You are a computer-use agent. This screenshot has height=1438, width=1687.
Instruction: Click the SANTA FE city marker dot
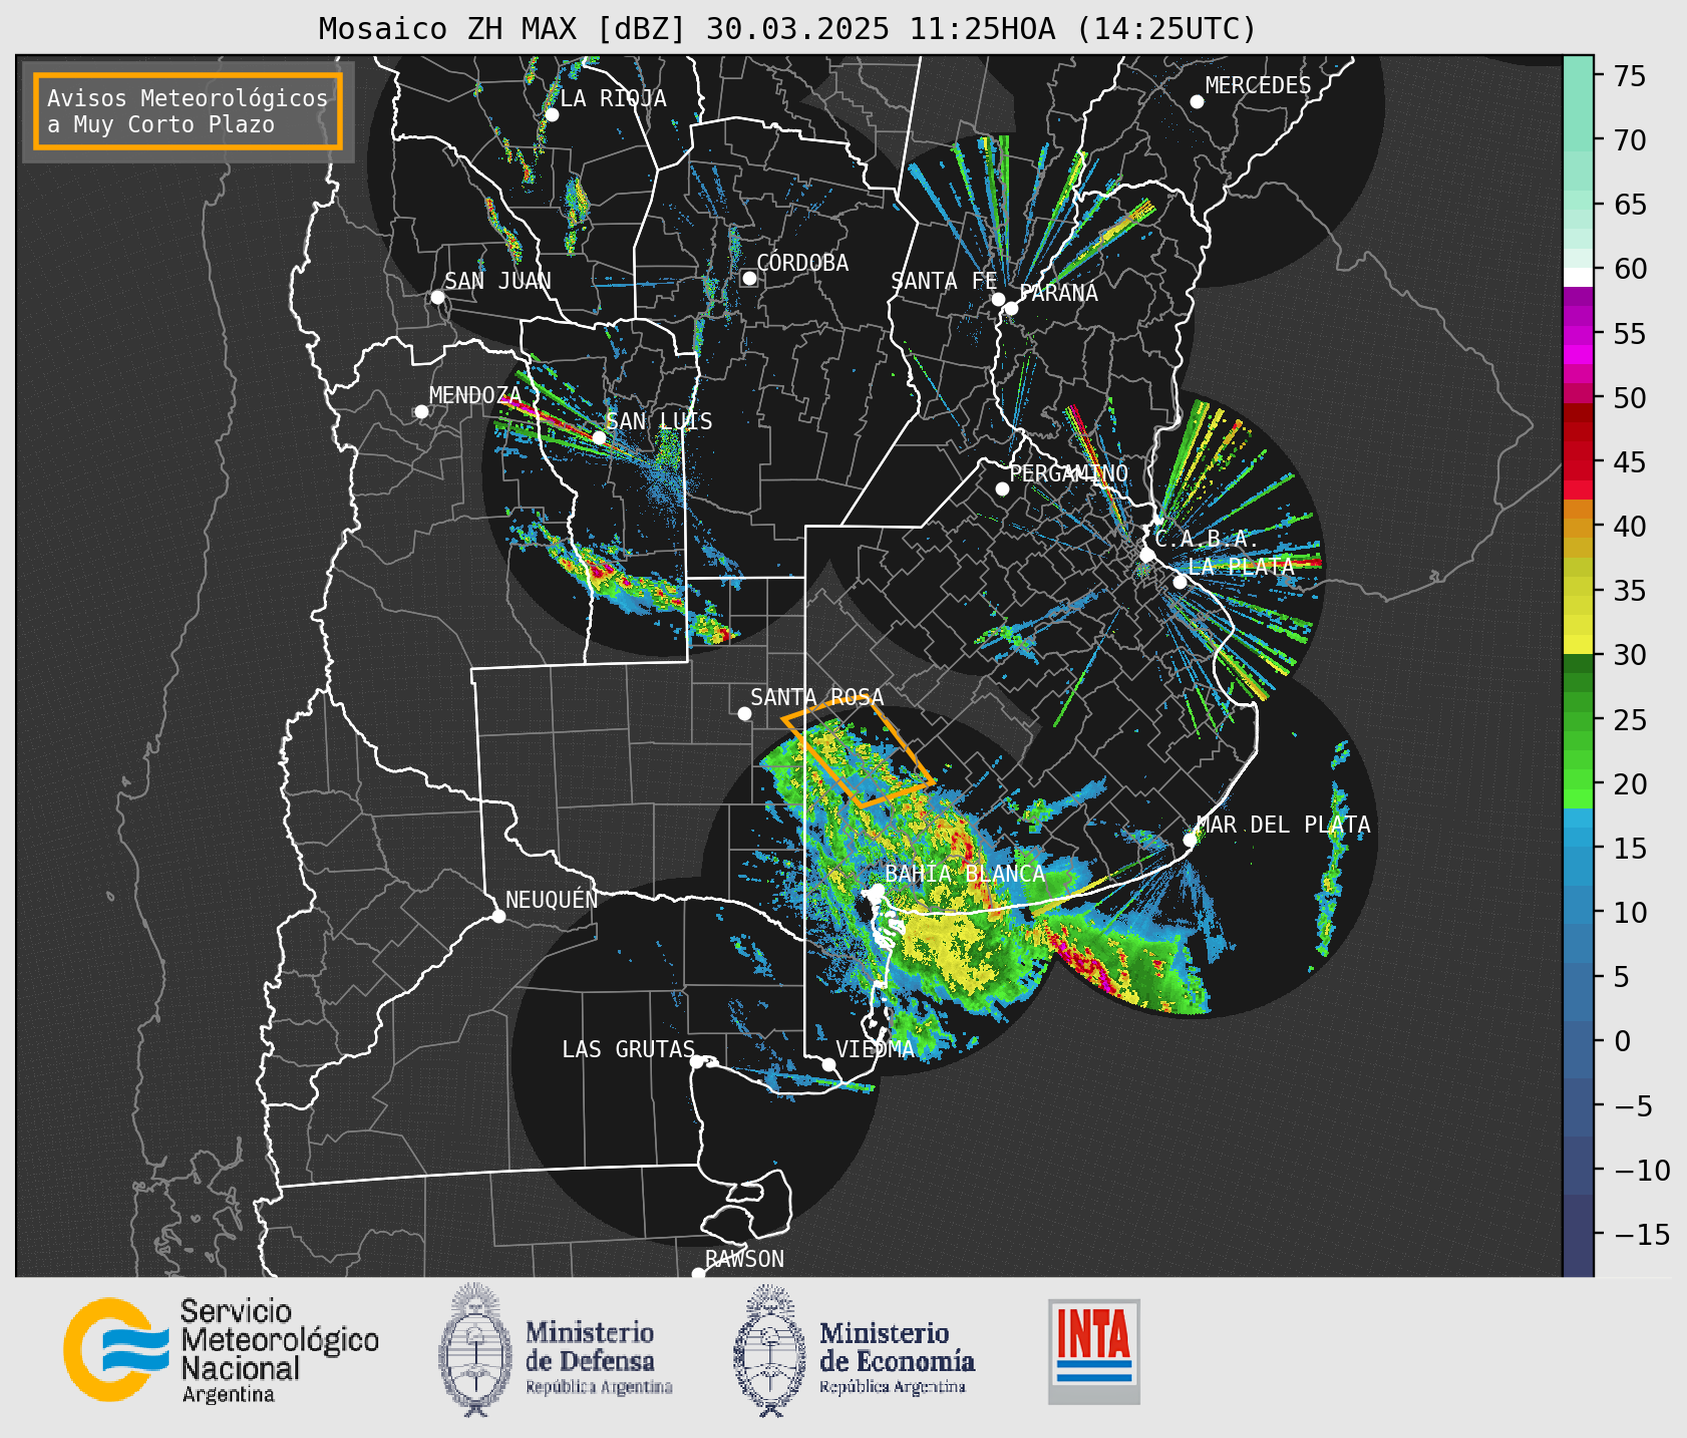998,299
